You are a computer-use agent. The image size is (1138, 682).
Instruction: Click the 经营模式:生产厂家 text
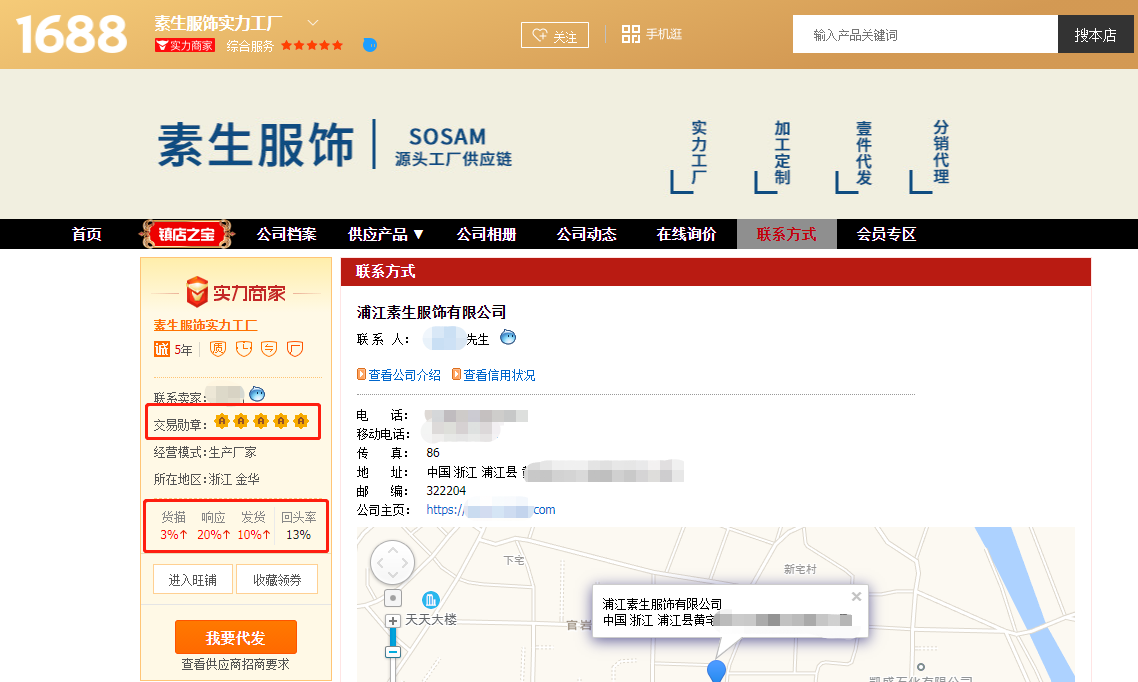pyautogui.click(x=205, y=453)
